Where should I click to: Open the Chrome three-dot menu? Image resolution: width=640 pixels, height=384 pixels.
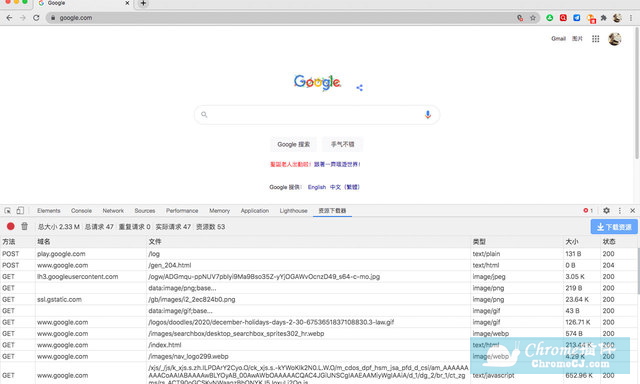click(631, 18)
